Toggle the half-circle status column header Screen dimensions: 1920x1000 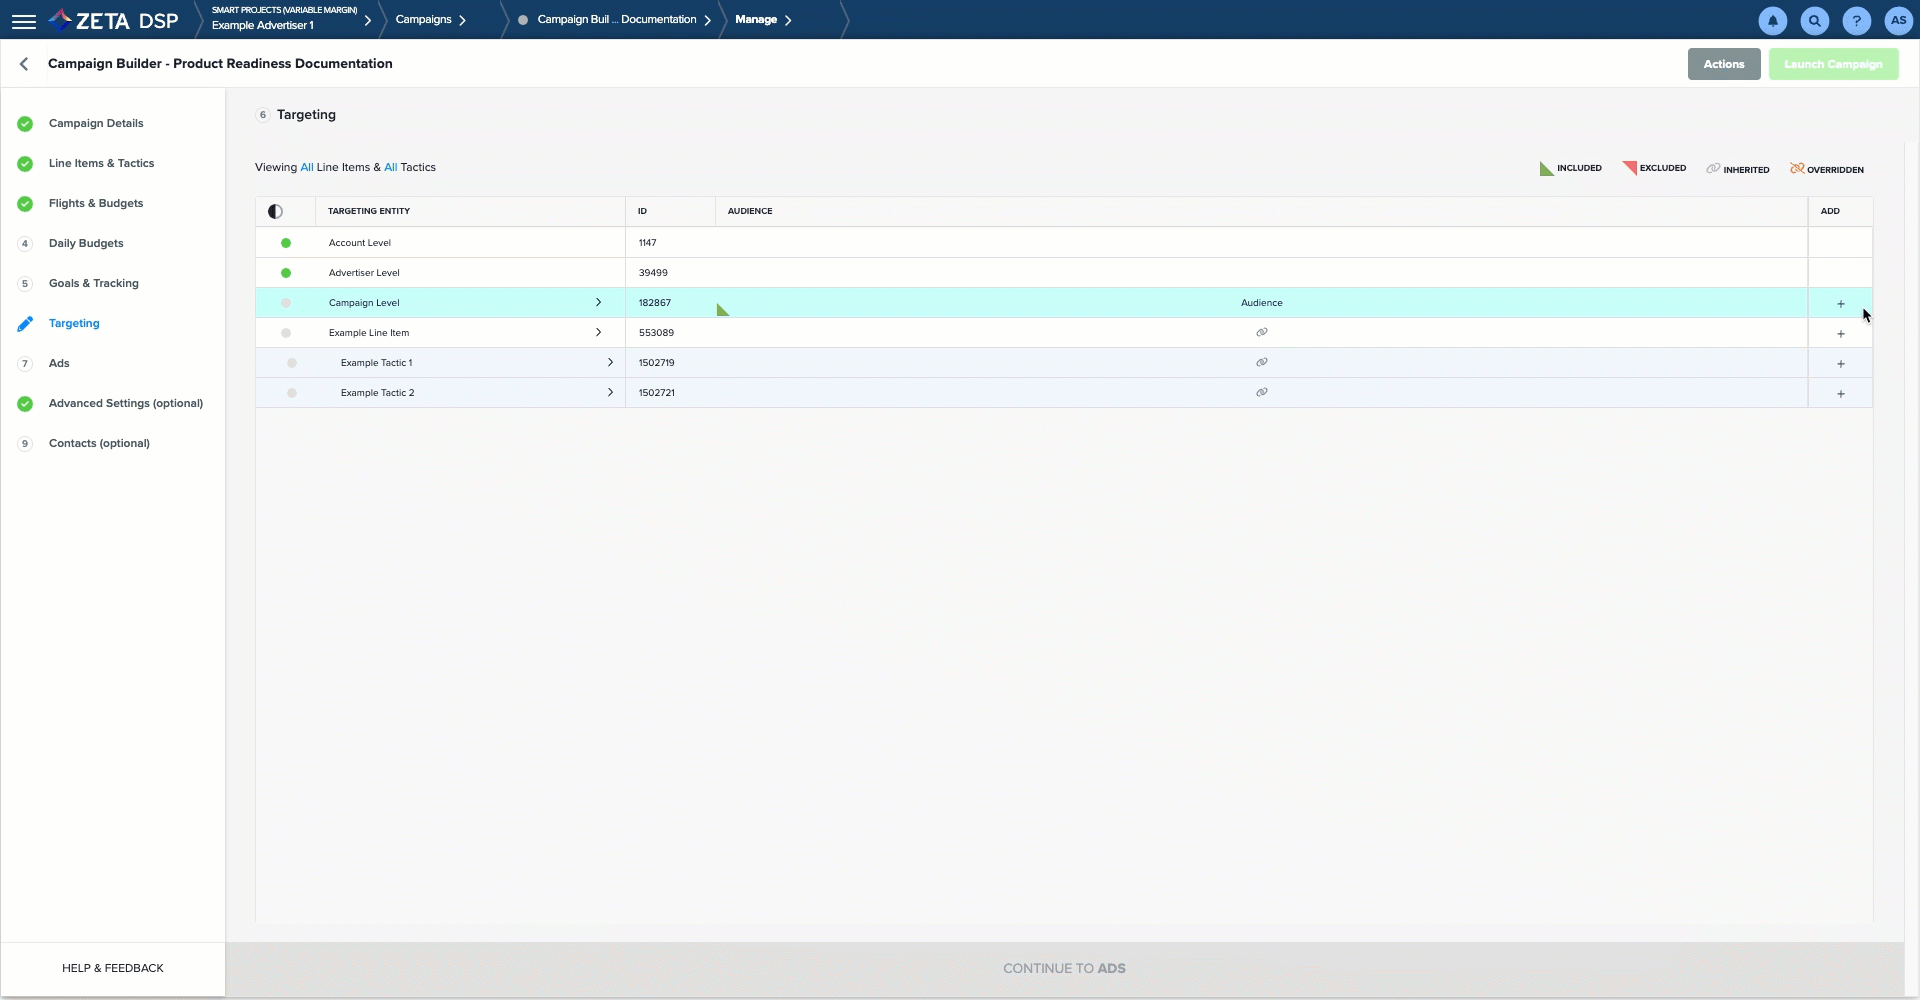pyautogui.click(x=275, y=212)
